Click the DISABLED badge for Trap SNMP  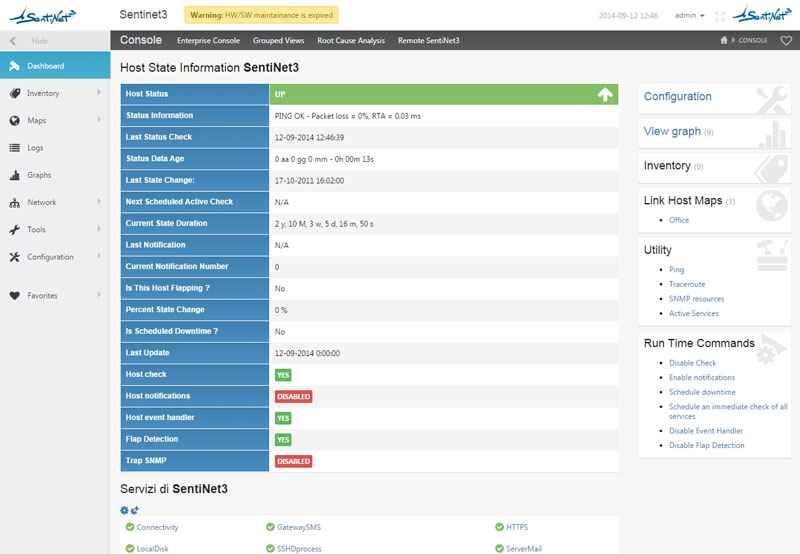293,461
